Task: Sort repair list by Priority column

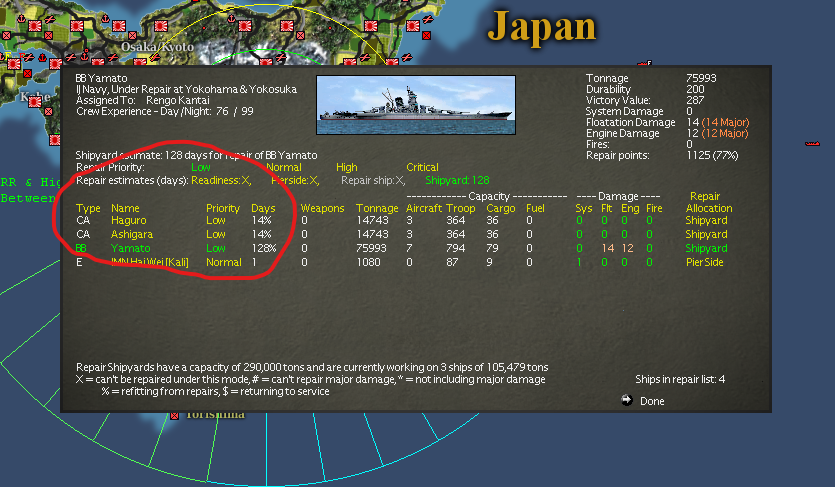Action: pyautogui.click(x=223, y=209)
